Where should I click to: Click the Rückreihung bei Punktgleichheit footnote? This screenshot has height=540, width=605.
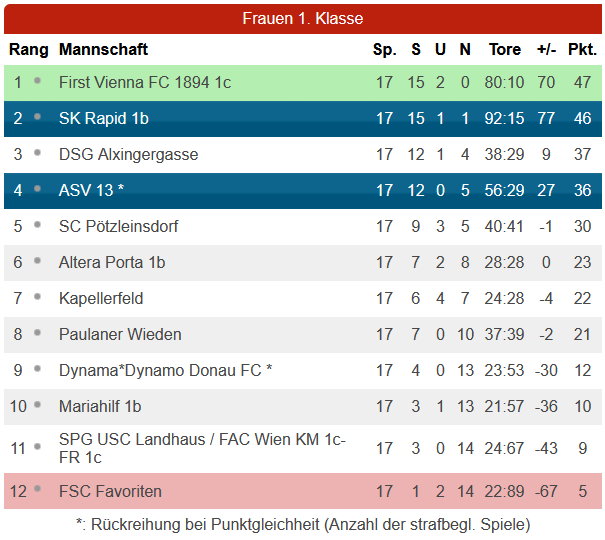[x=303, y=525]
